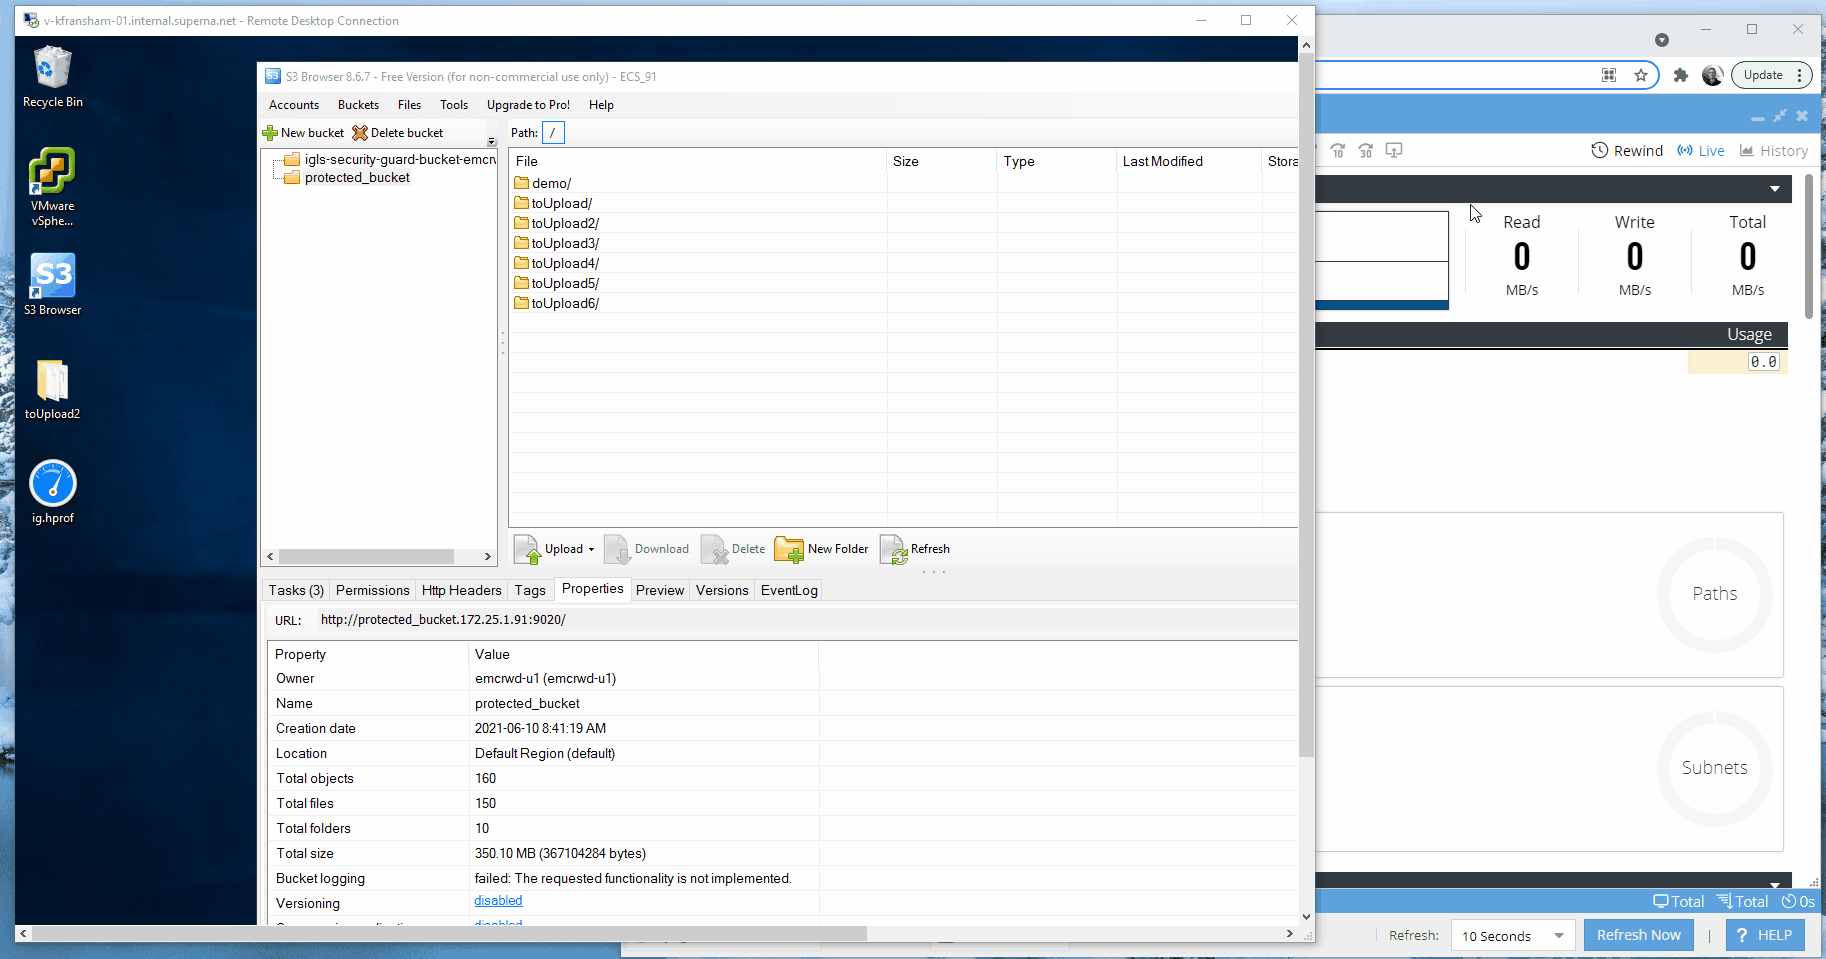Switch to the Http Headers tab

461,590
